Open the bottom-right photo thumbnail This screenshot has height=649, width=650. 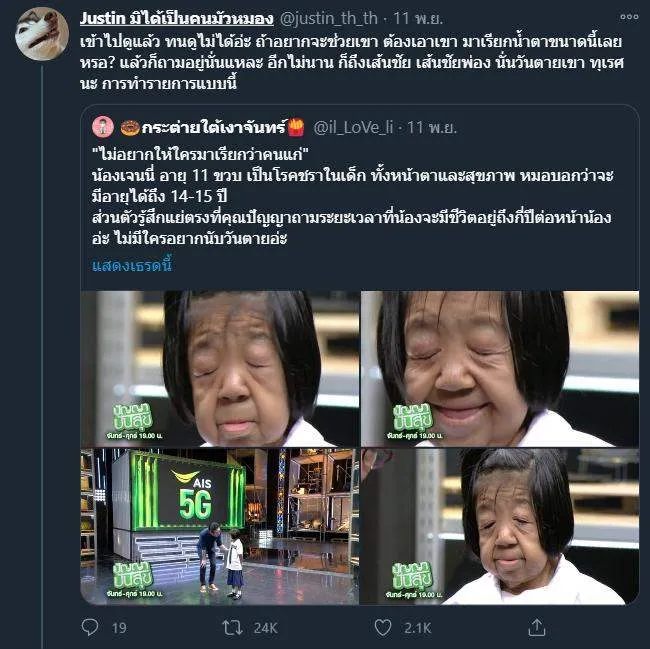500,526
